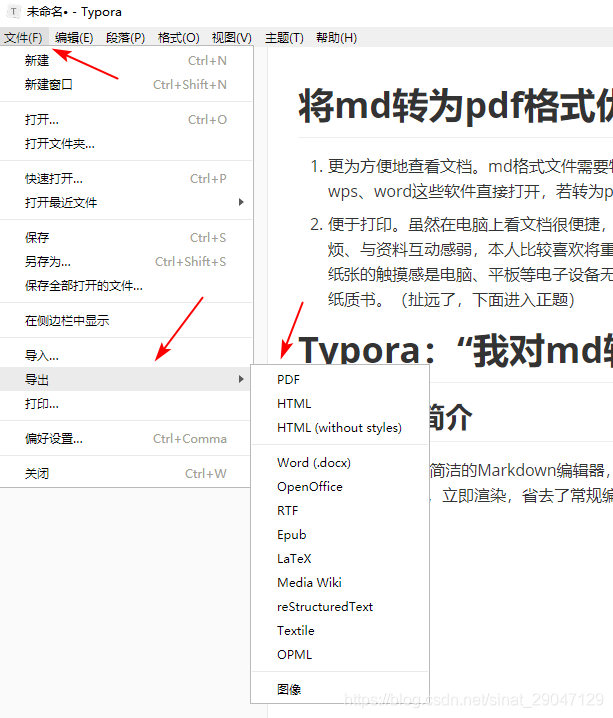Screen dimensions: 613x718
Task: Export as Epub
Action: pos(340,535)
